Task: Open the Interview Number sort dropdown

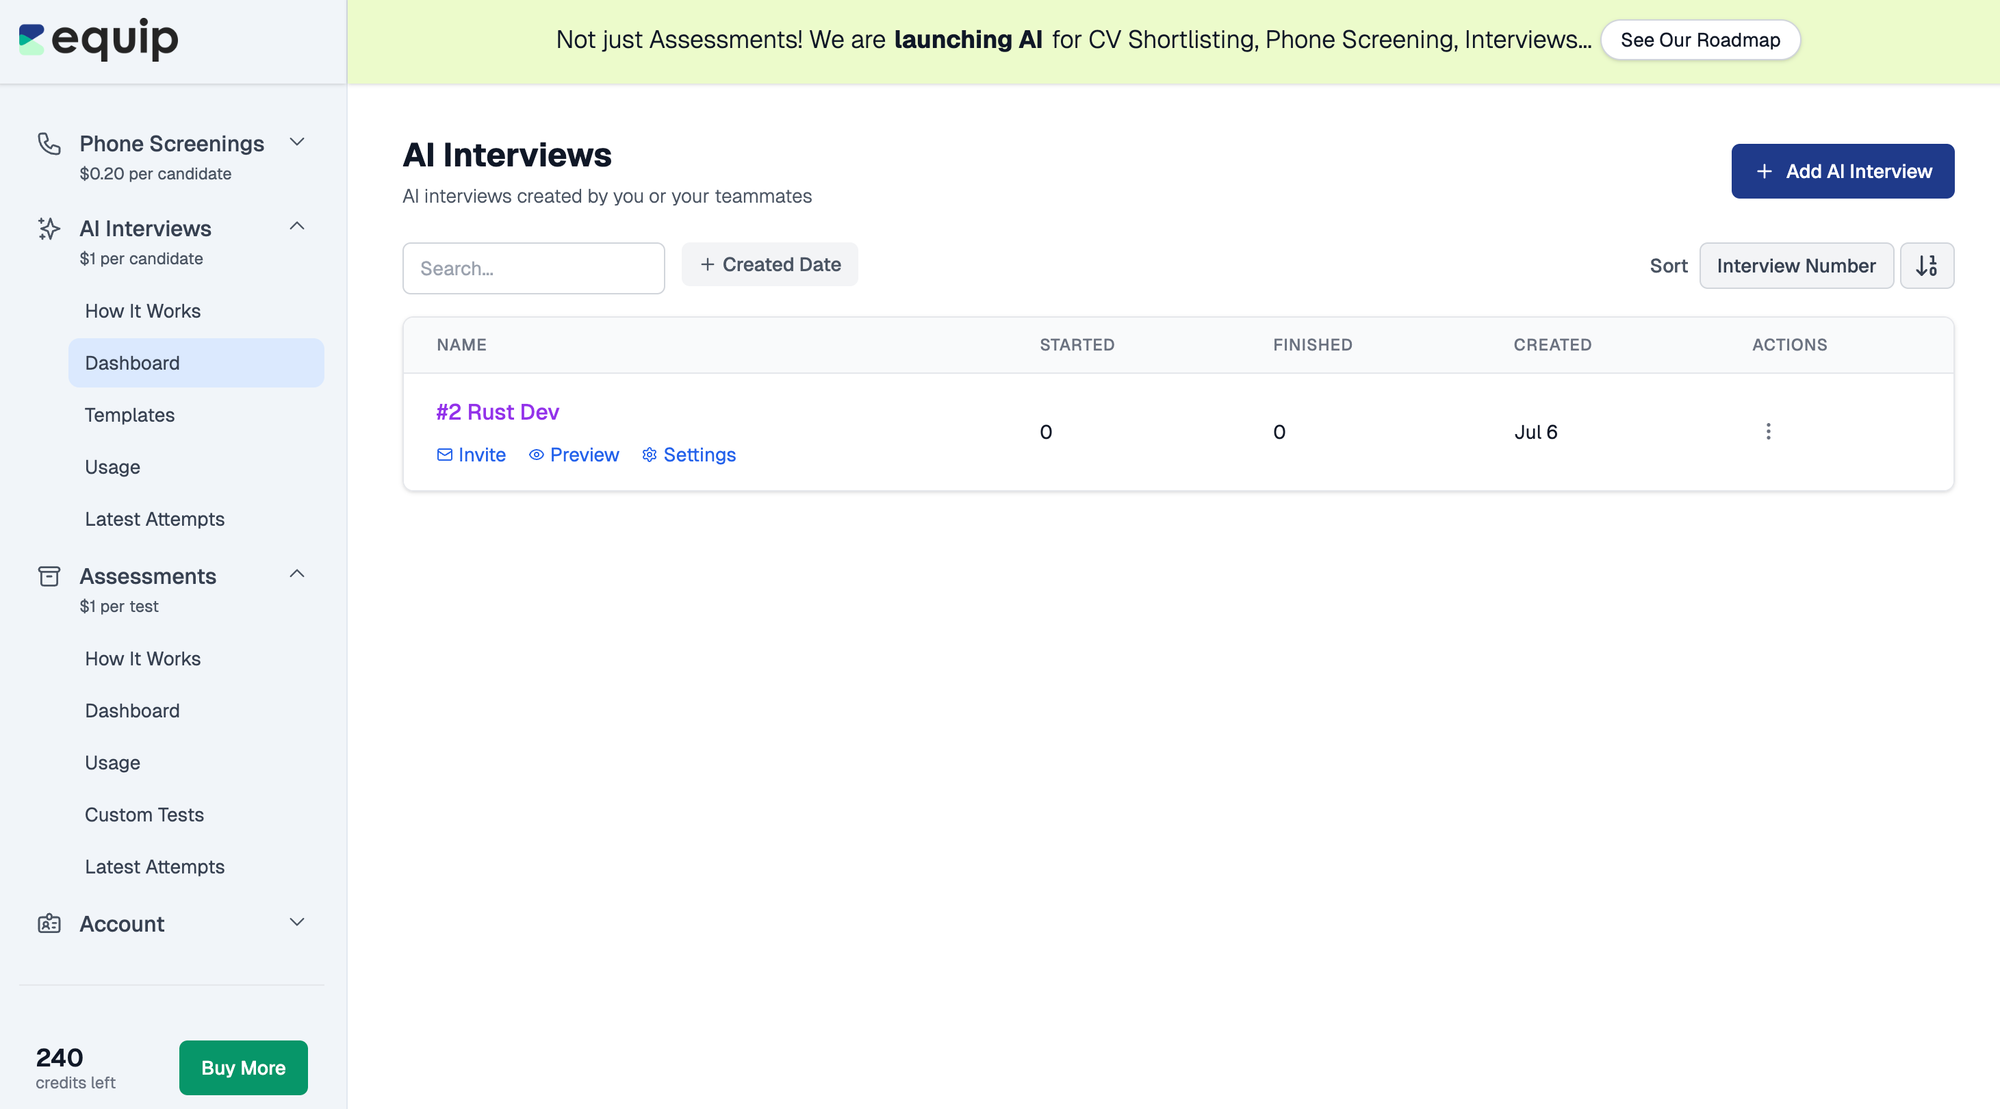Action: pyautogui.click(x=1795, y=266)
